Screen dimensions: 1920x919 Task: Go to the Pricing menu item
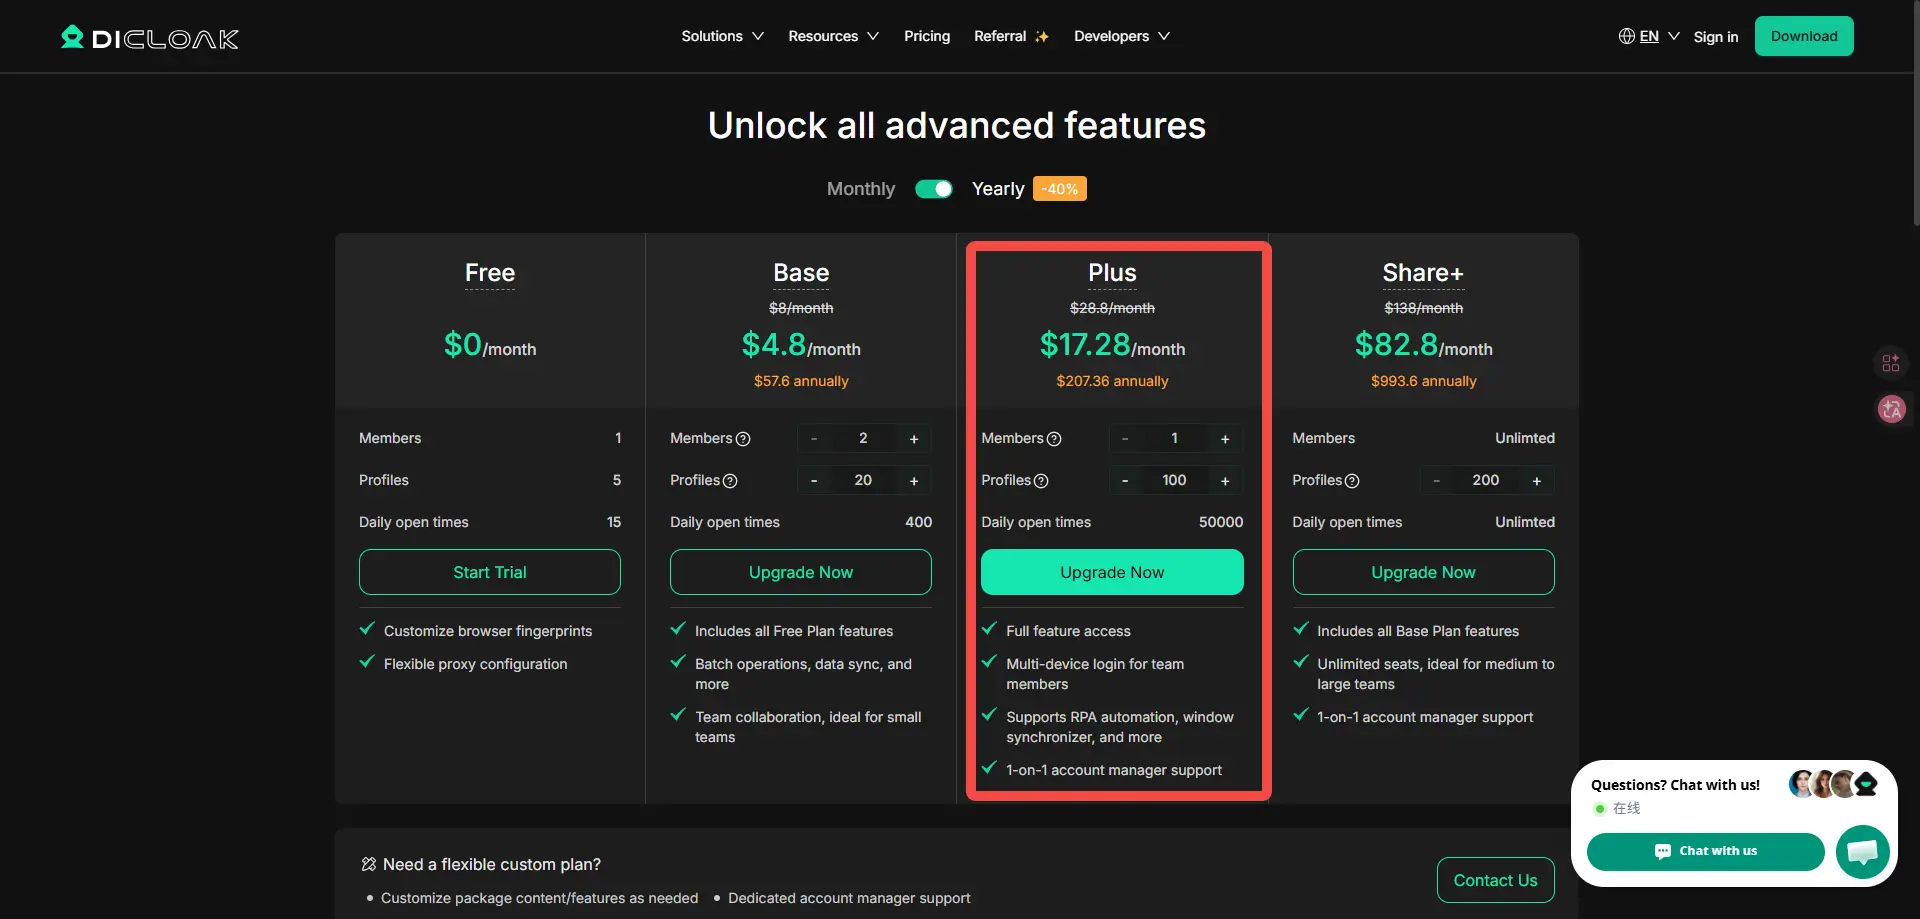(927, 37)
